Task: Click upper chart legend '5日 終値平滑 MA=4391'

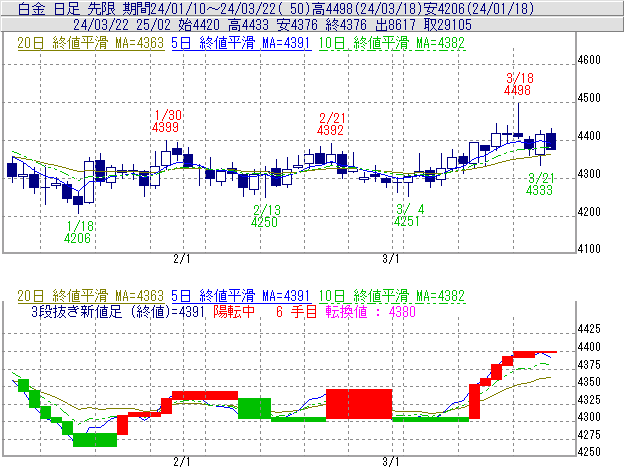Action: (x=241, y=43)
